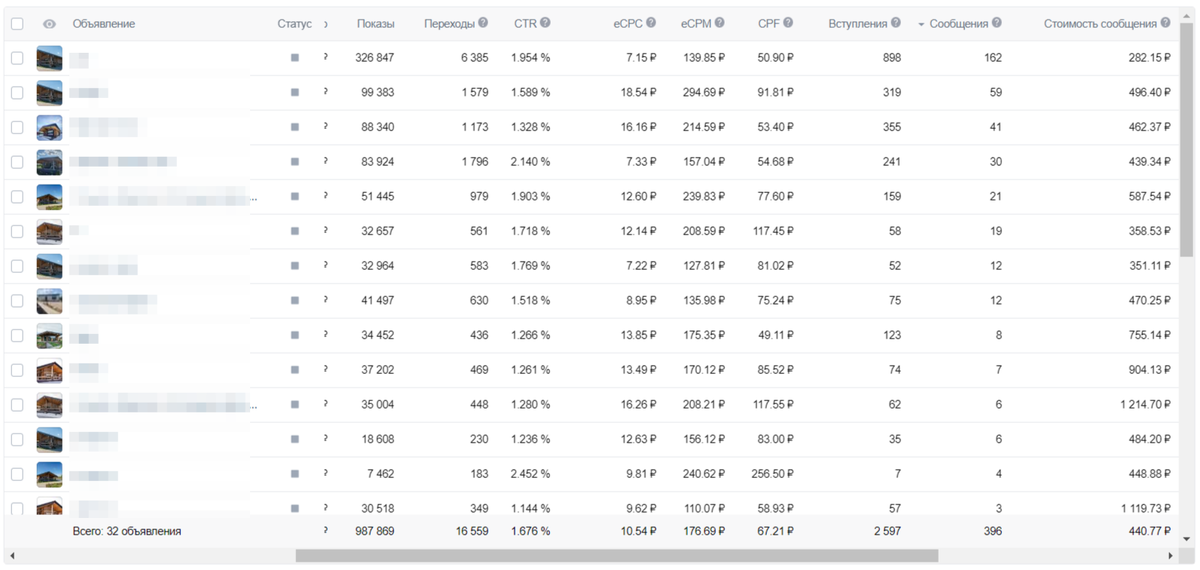
Task: Sort by the Объявление column header
Action: click(x=104, y=24)
